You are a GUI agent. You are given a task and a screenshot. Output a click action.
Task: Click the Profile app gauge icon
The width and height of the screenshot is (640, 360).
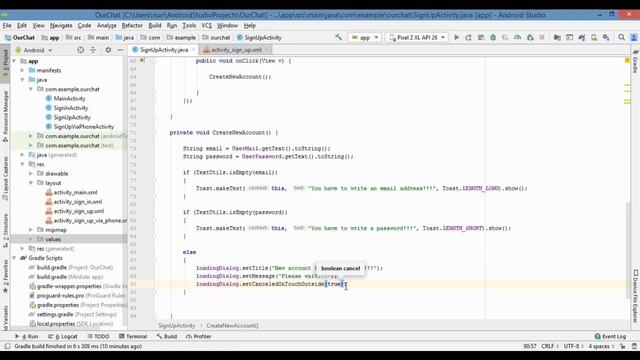[517, 37]
